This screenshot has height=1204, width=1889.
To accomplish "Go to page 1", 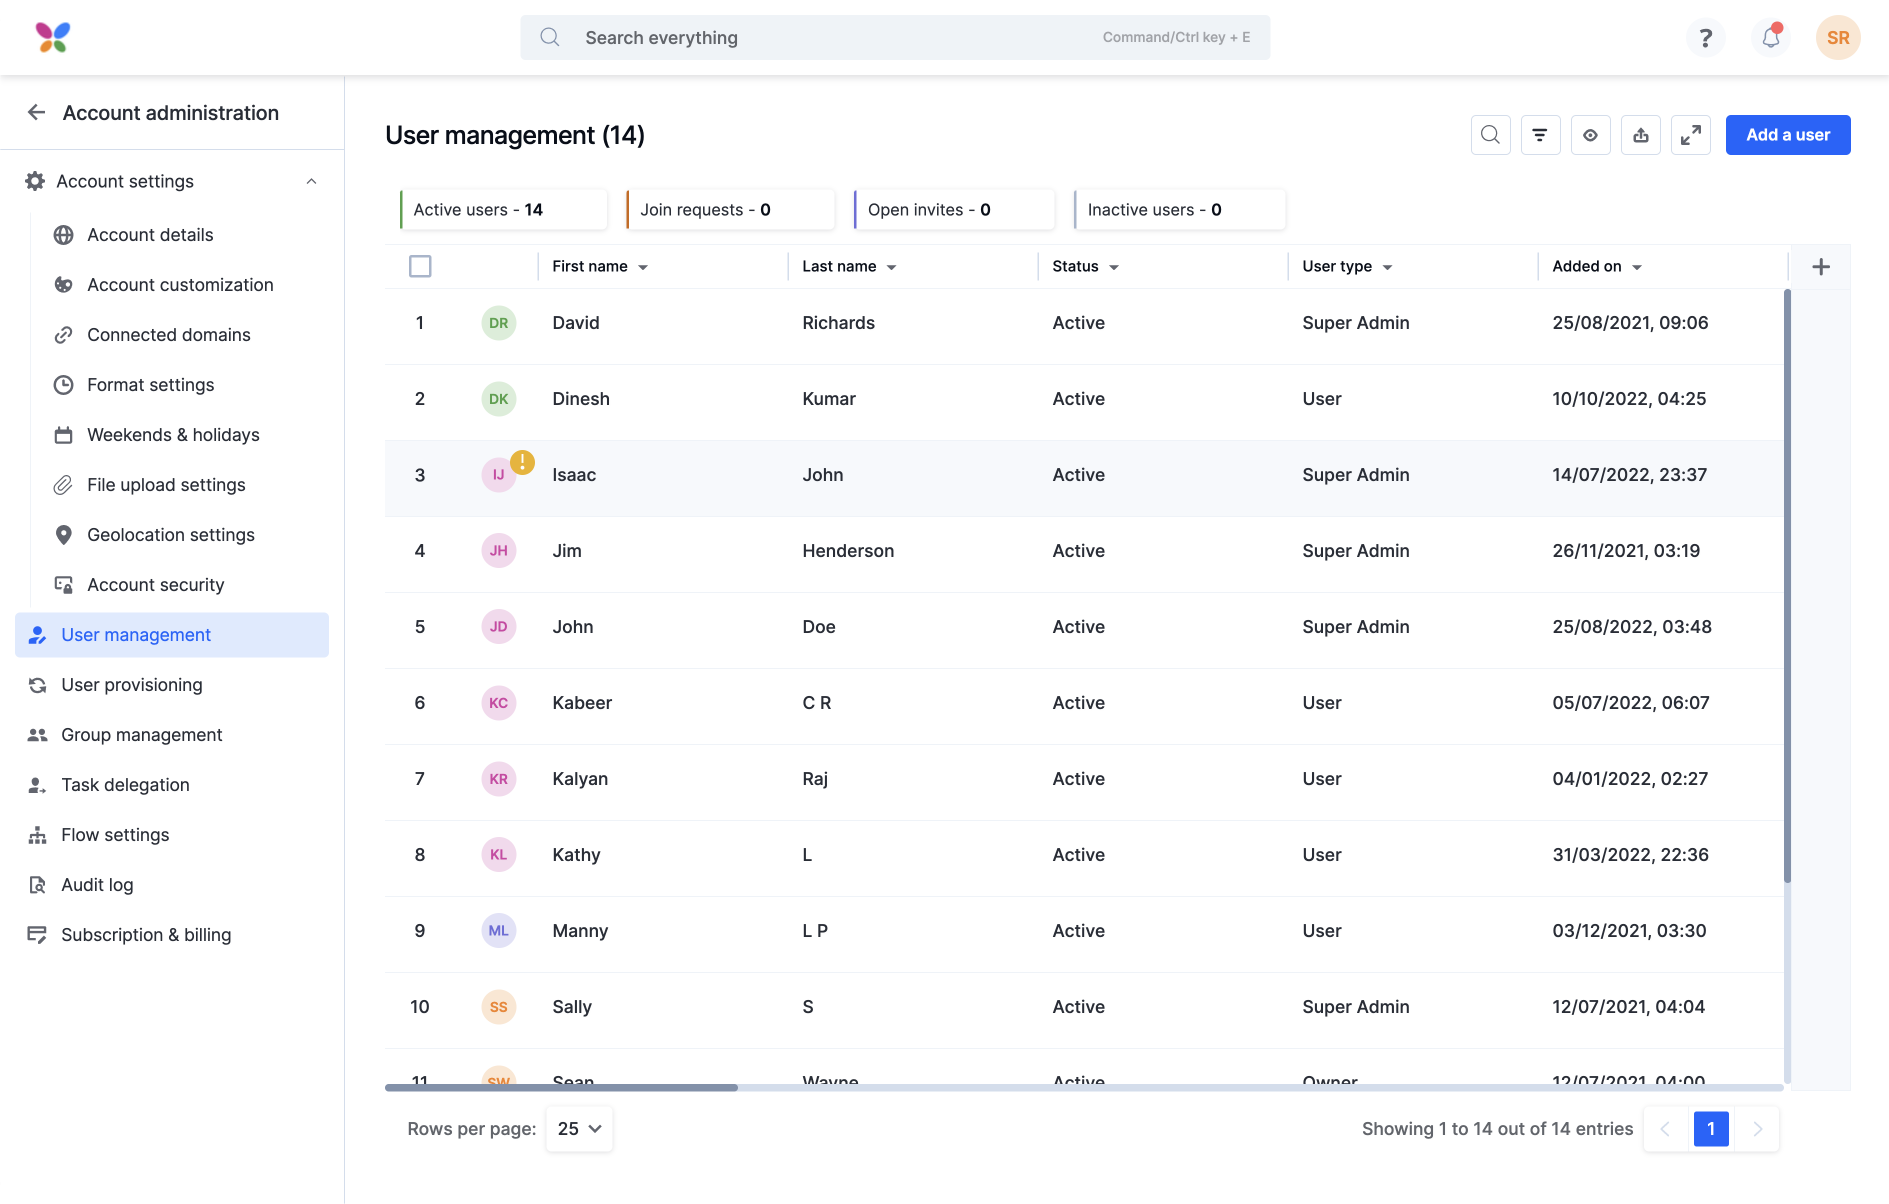I will tap(1711, 1129).
